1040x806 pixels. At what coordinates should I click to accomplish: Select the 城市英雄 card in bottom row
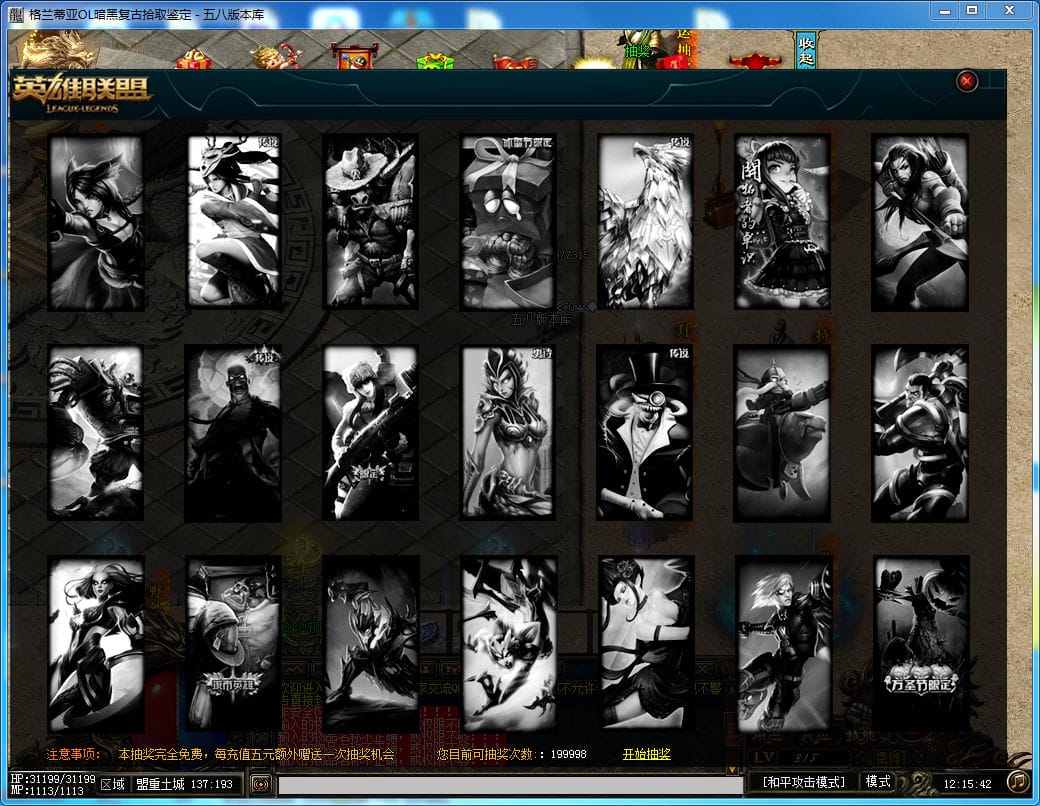click(x=233, y=642)
